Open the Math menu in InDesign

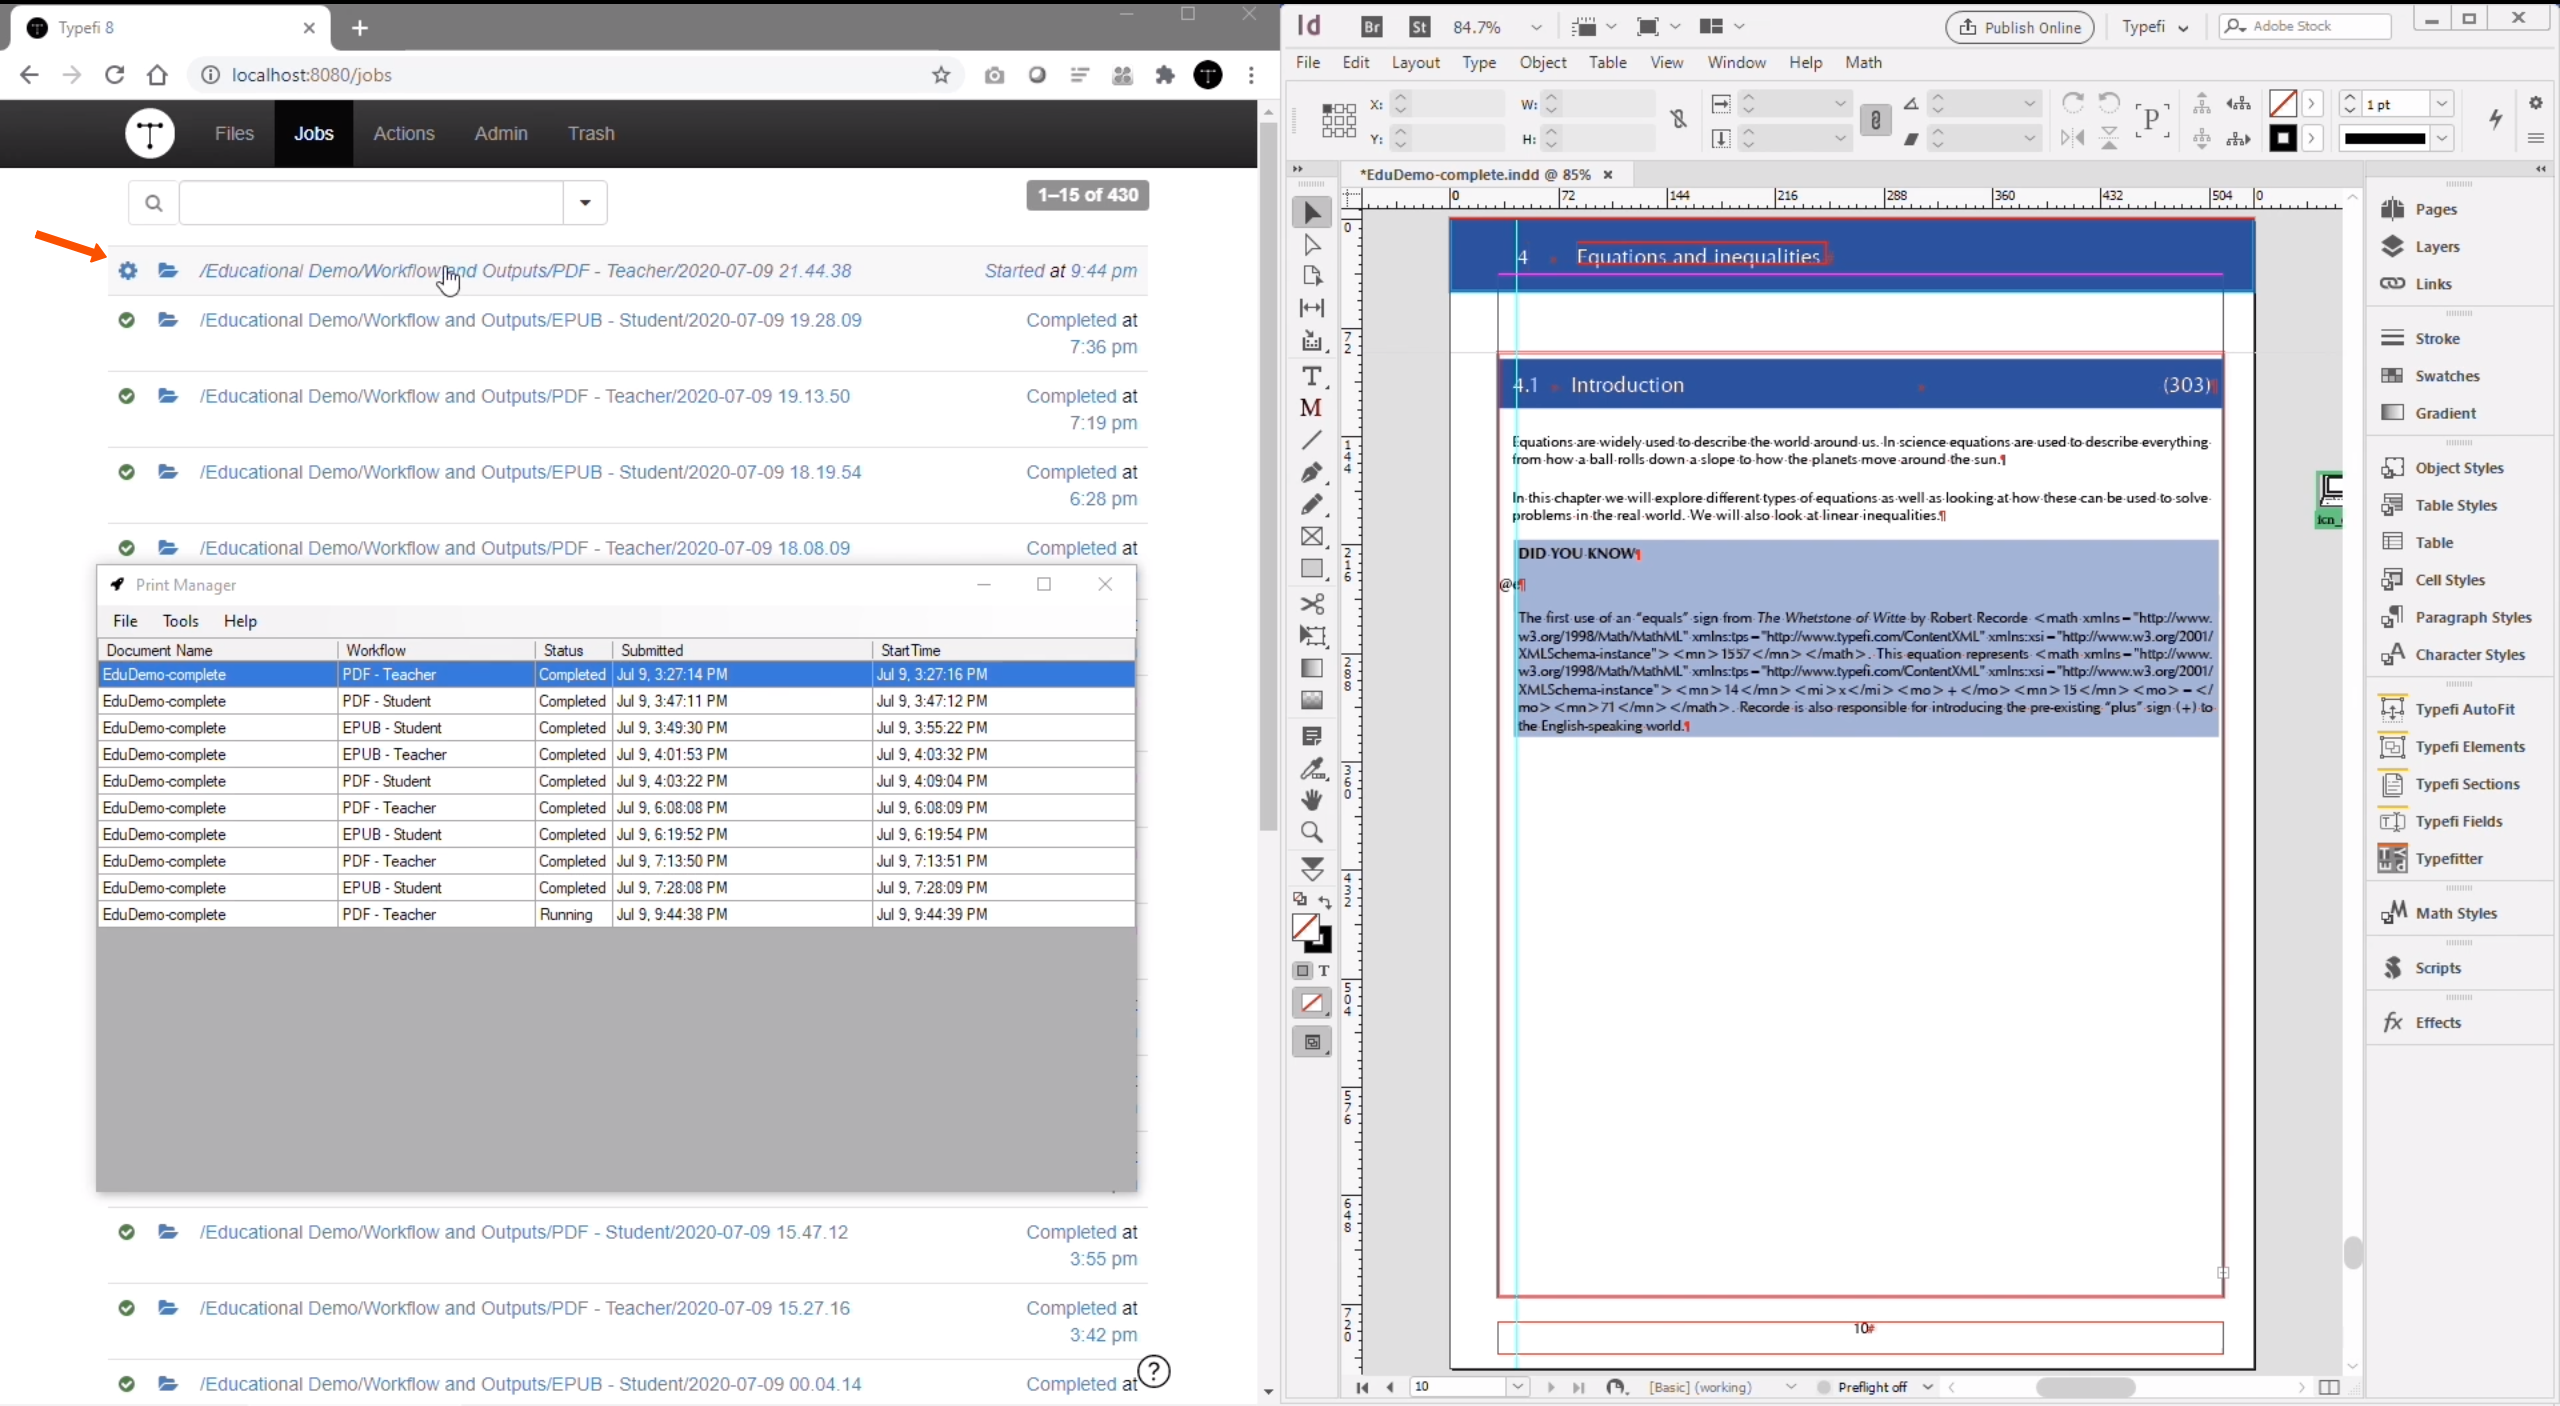(x=1863, y=62)
